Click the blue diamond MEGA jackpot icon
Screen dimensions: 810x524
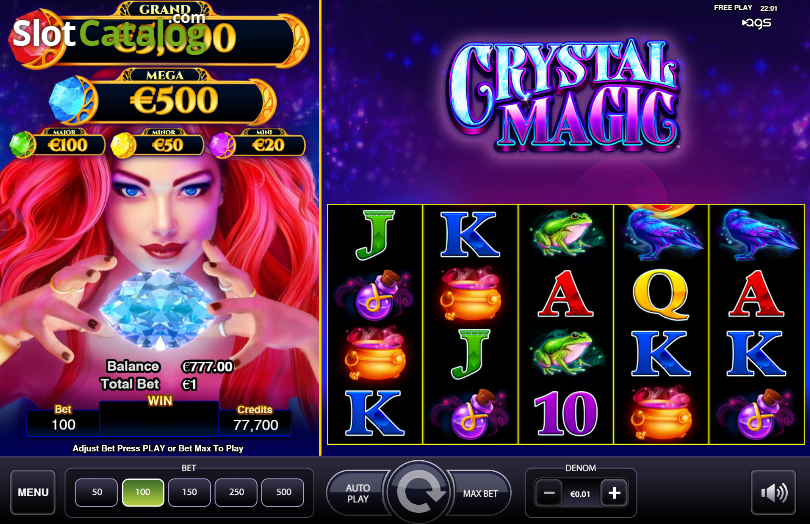click(x=70, y=100)
